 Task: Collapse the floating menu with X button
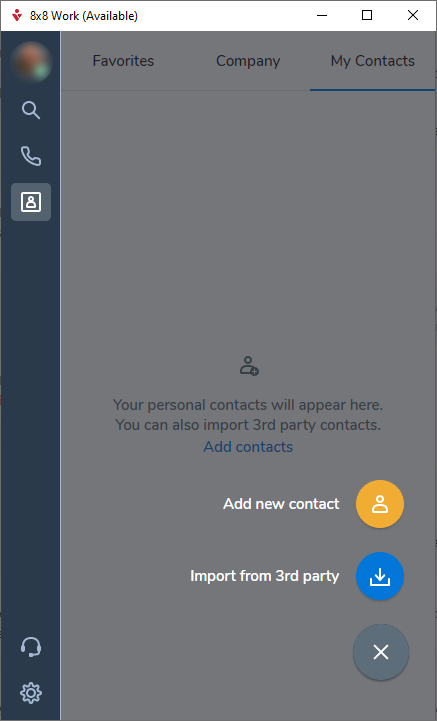(x=381, y=652)
